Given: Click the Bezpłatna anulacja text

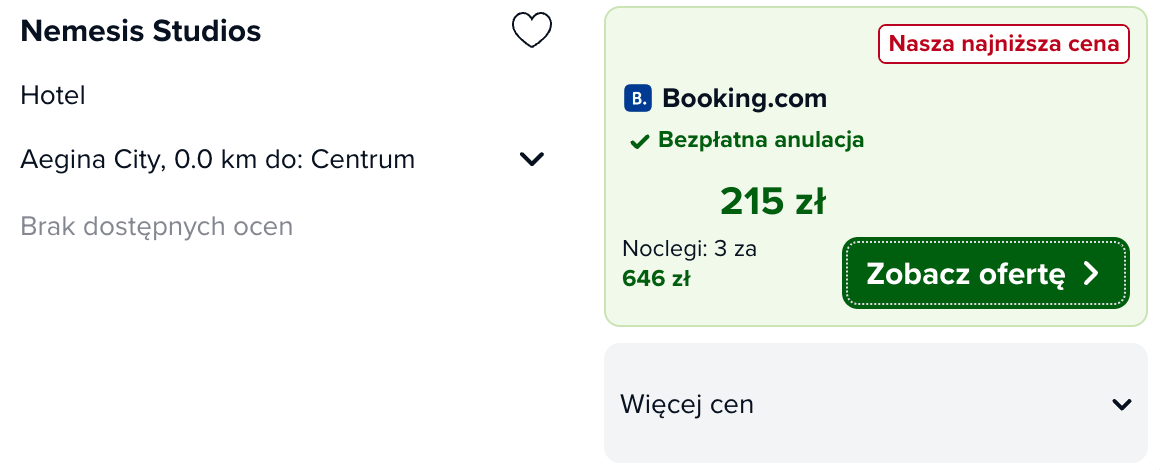Looking at the screenshot, I should click(x=761, y=140).
